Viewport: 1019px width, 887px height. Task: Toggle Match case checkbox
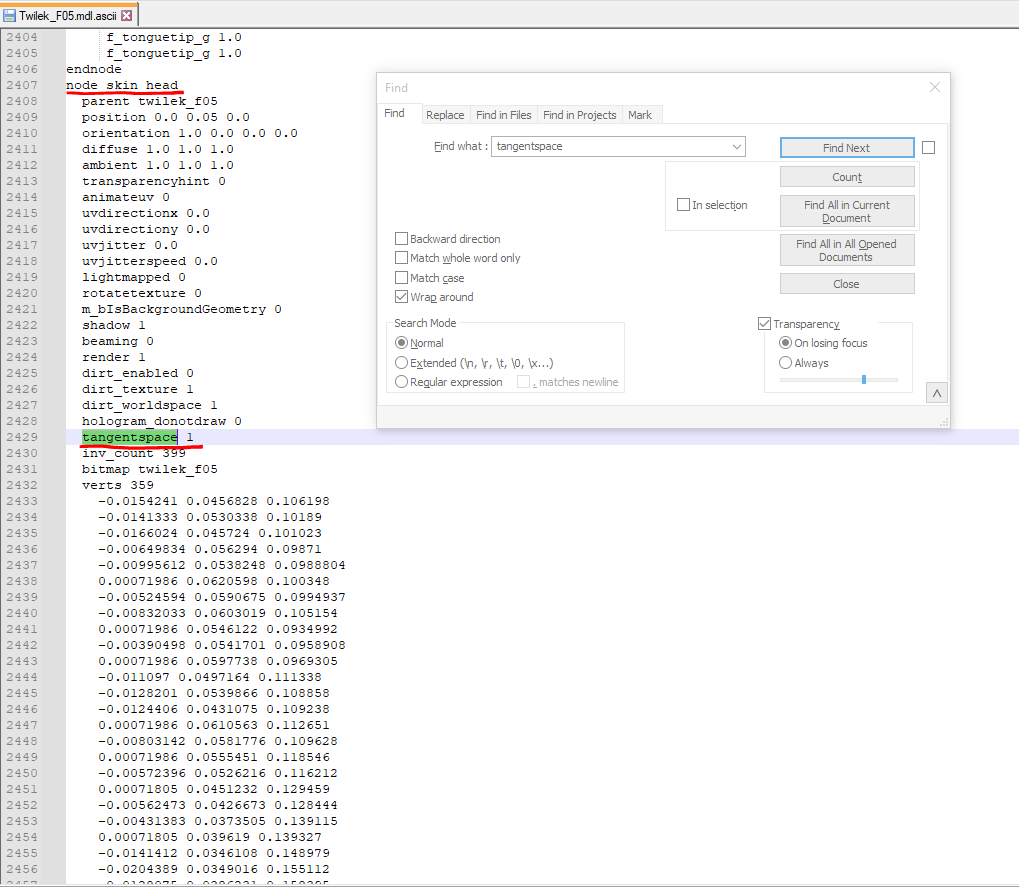click(x=402, y=277)
